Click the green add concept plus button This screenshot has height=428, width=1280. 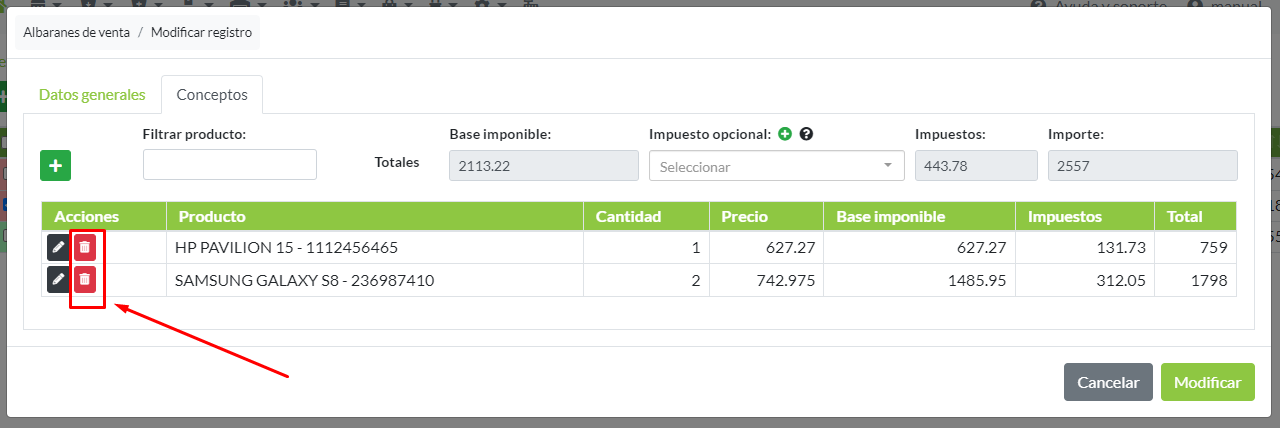[x=55, y=166]
